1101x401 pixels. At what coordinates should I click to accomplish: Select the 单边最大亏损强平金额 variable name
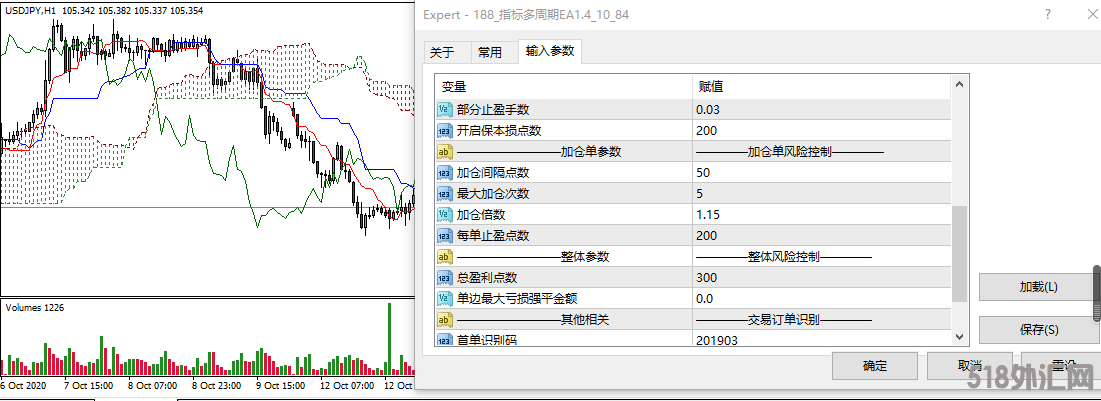[x=517, y=299]
